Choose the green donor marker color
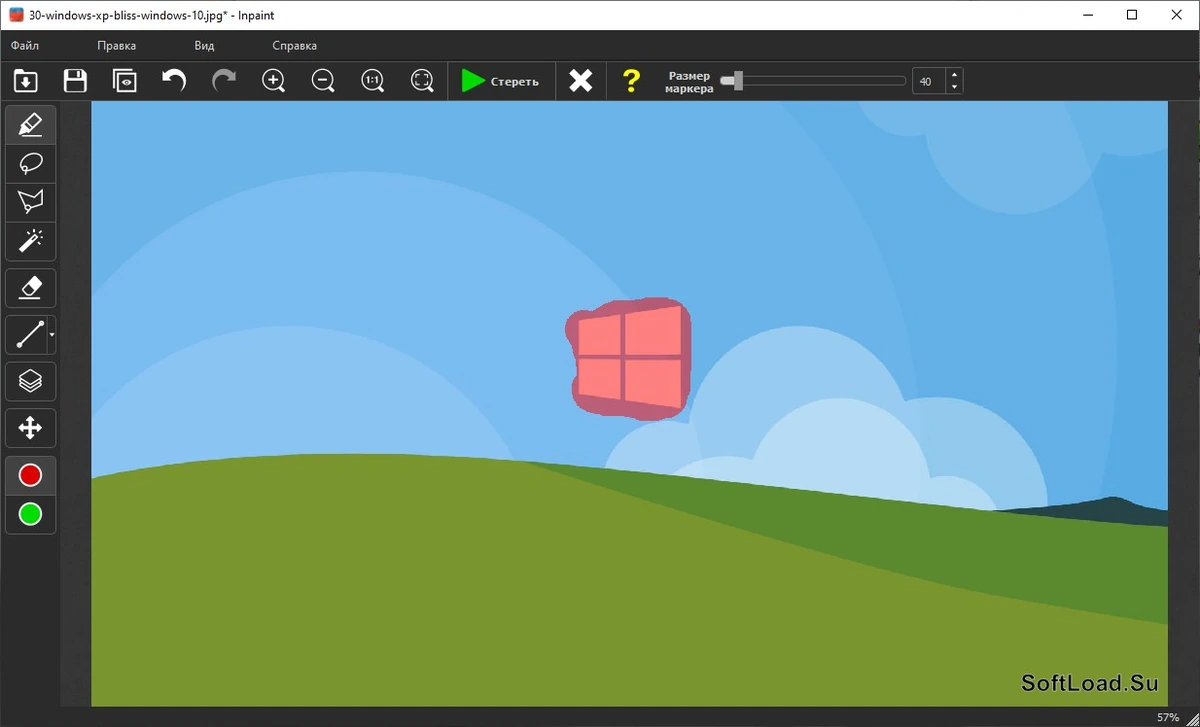Screen dimensions: 1200x727 (x=31, y=514)
